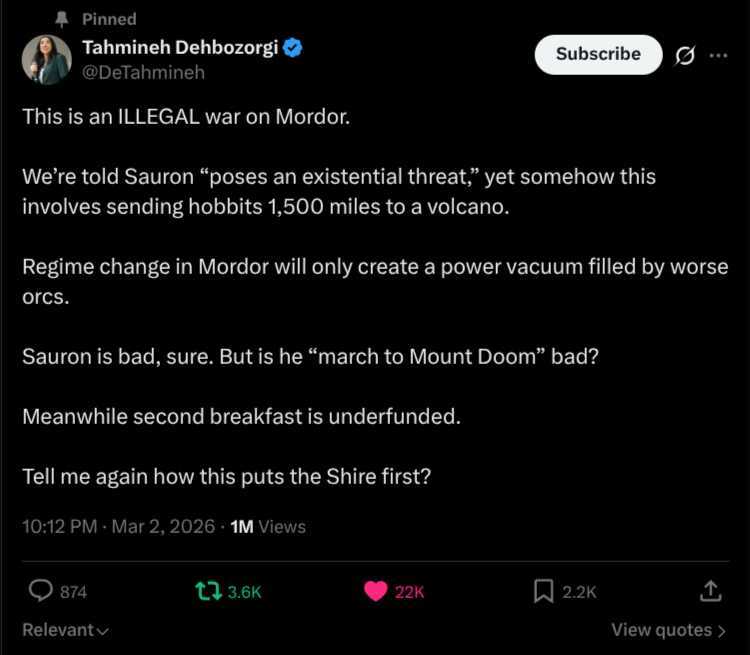Subscribe to Tahmineh Dehbozorgi
Screen dimensions: 750x655
598,54
